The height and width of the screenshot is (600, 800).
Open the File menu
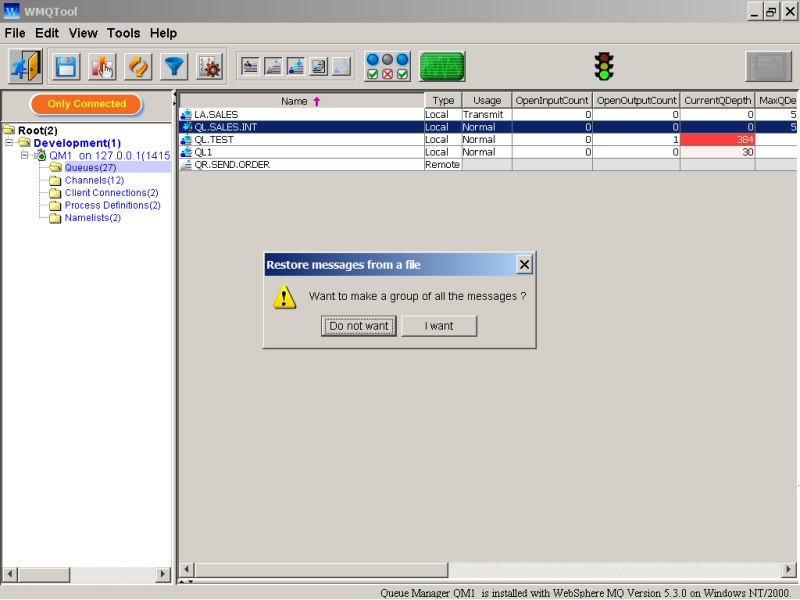(x=15, y=33)
